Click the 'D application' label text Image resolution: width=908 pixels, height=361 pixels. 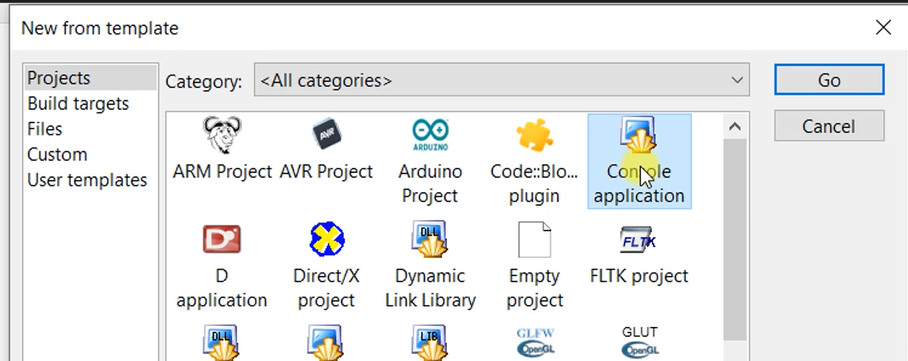coord(222,288)
